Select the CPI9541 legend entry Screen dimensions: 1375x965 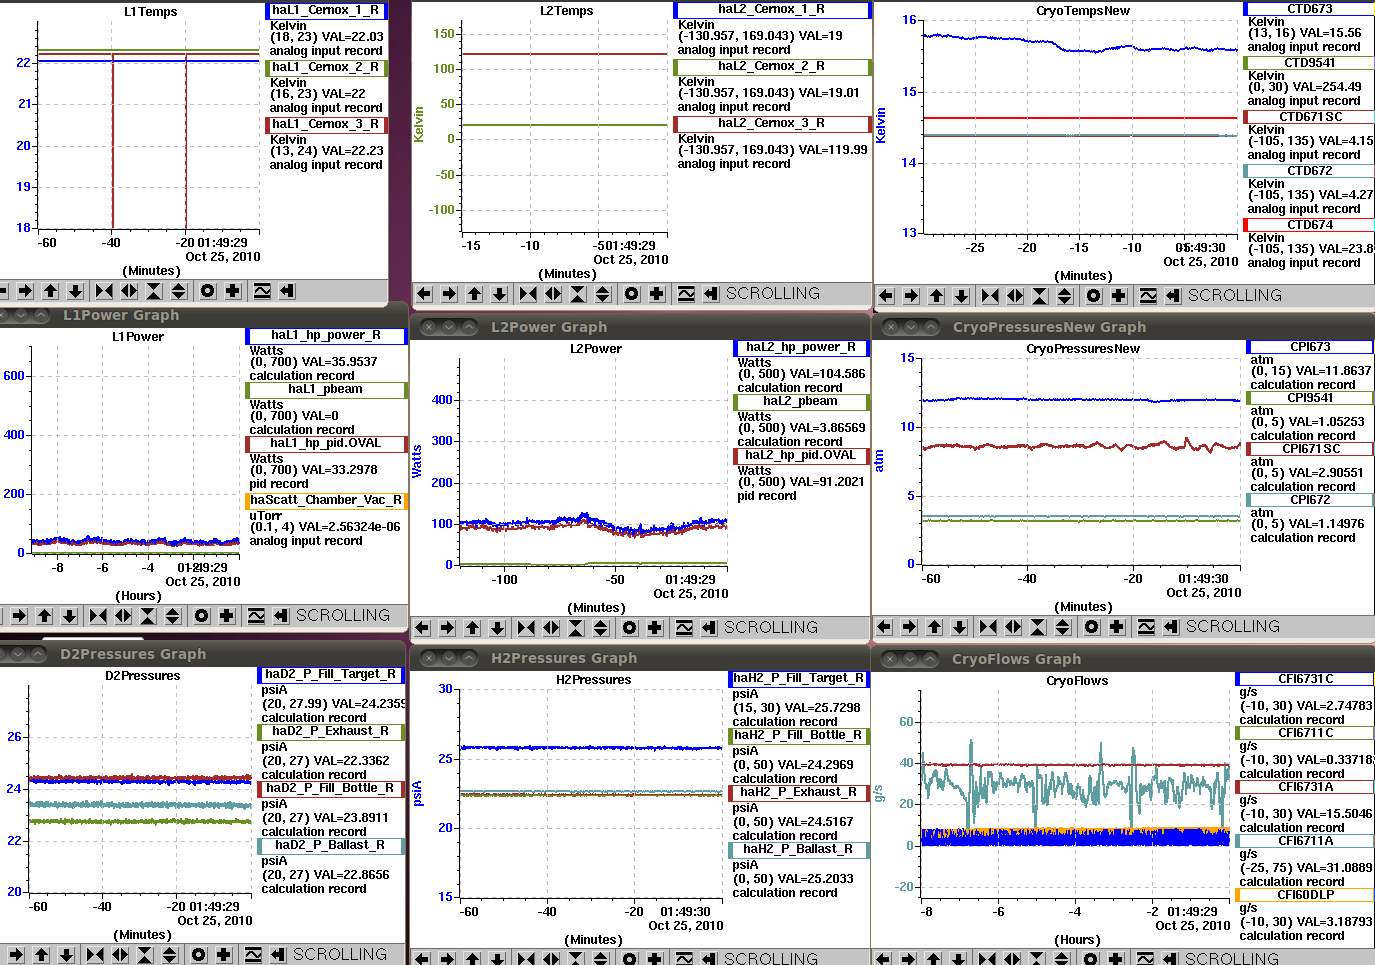click(x=1309, y=398)
